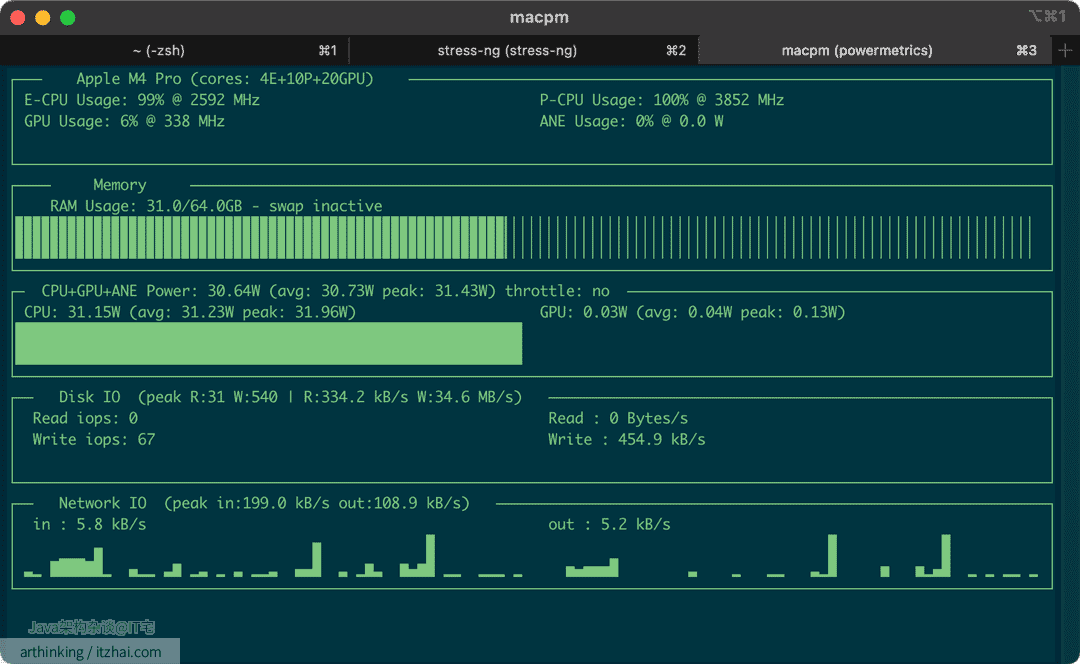
Task: Click the Disk IO peak header
Action: tap(290, 397)
